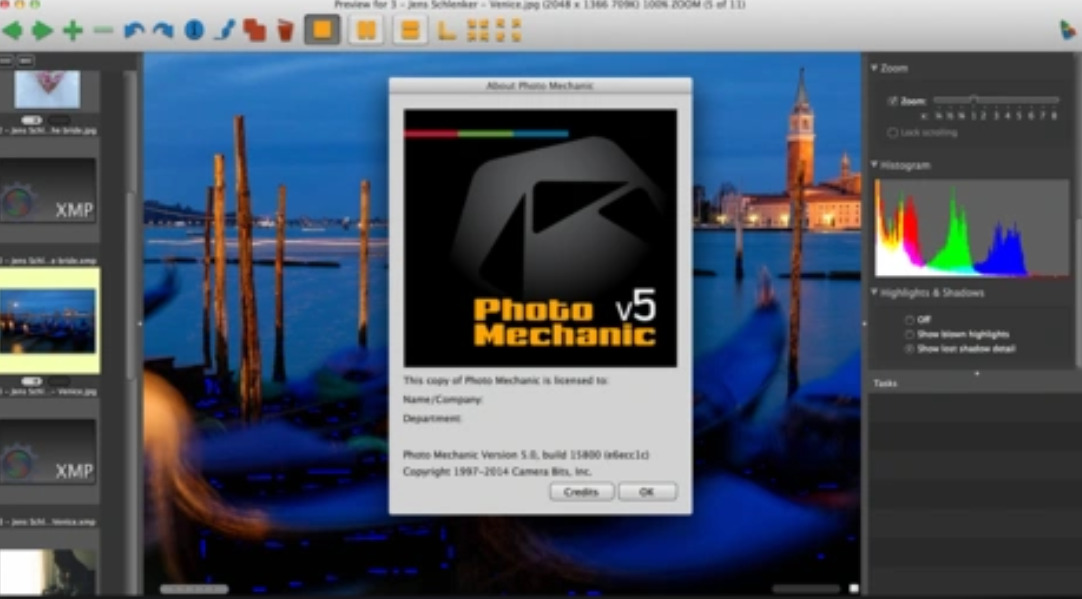The height and width of the screenshot is (599, 1082).
Task: Open photo info with blue circle icon
Action: click(x=194, y=30)
